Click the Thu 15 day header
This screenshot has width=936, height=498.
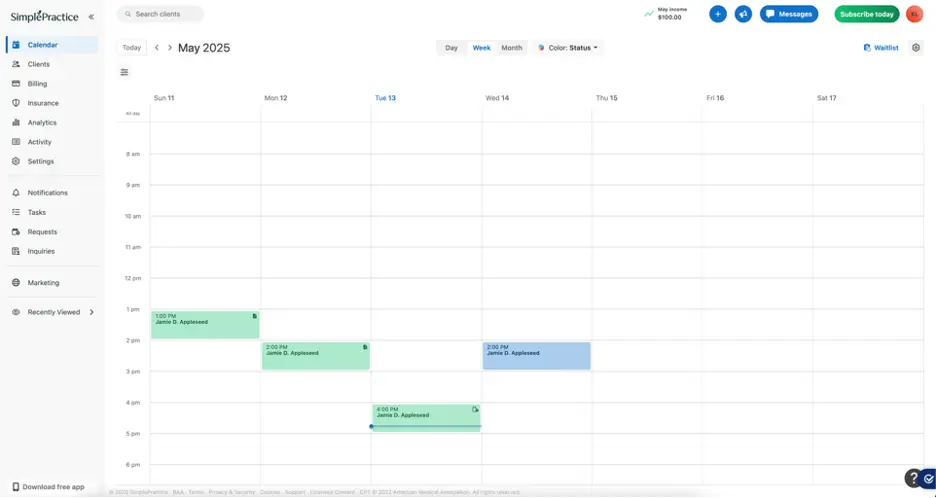pyautogui.click(x=606, y=98)
